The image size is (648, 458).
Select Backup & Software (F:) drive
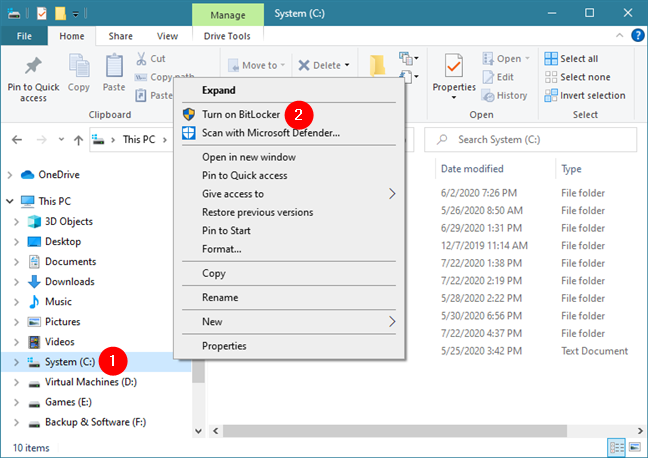click(95, 422)
